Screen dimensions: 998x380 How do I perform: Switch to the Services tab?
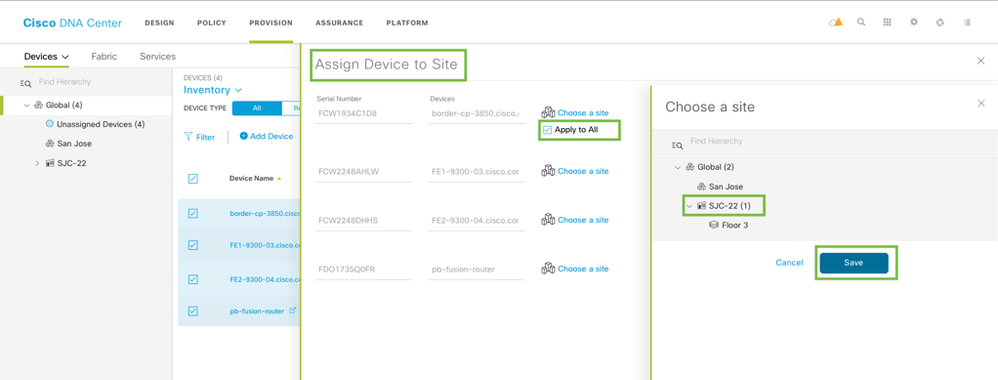coord(158,57)
